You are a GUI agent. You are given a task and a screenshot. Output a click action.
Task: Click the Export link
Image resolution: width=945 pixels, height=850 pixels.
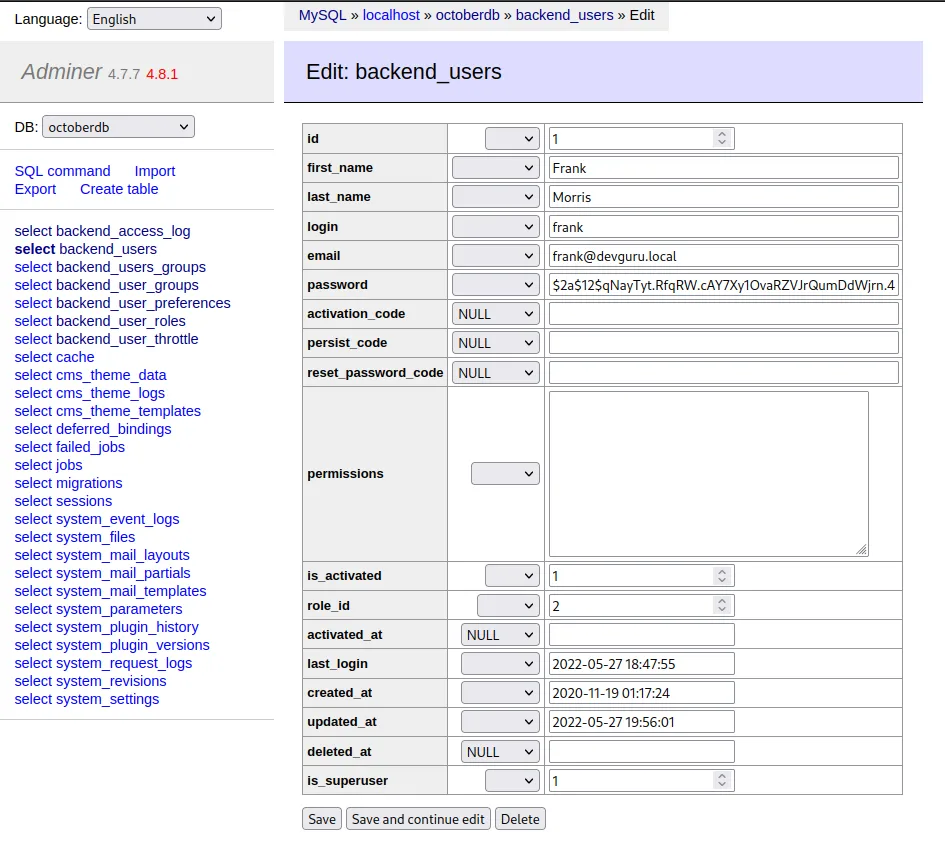[35, 189]
